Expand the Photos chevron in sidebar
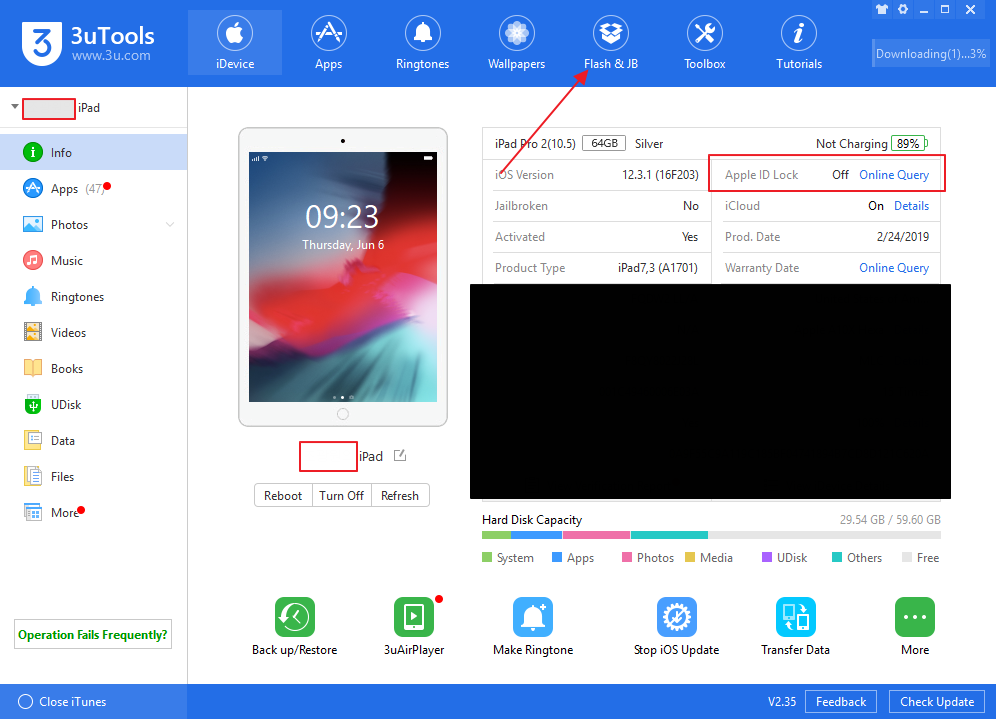The width and height of the screenshot is (996, 719). click(170, 225)
